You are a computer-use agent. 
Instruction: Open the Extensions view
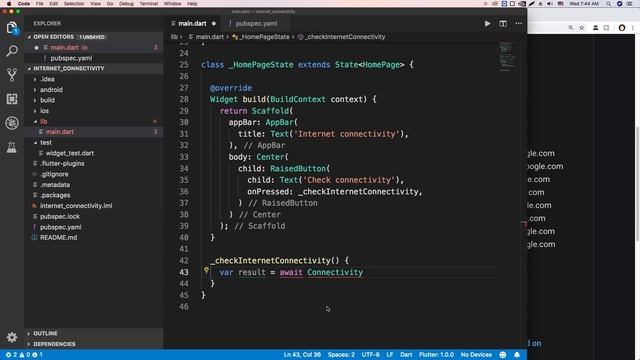pyautogui.click(x=12, y=99)
